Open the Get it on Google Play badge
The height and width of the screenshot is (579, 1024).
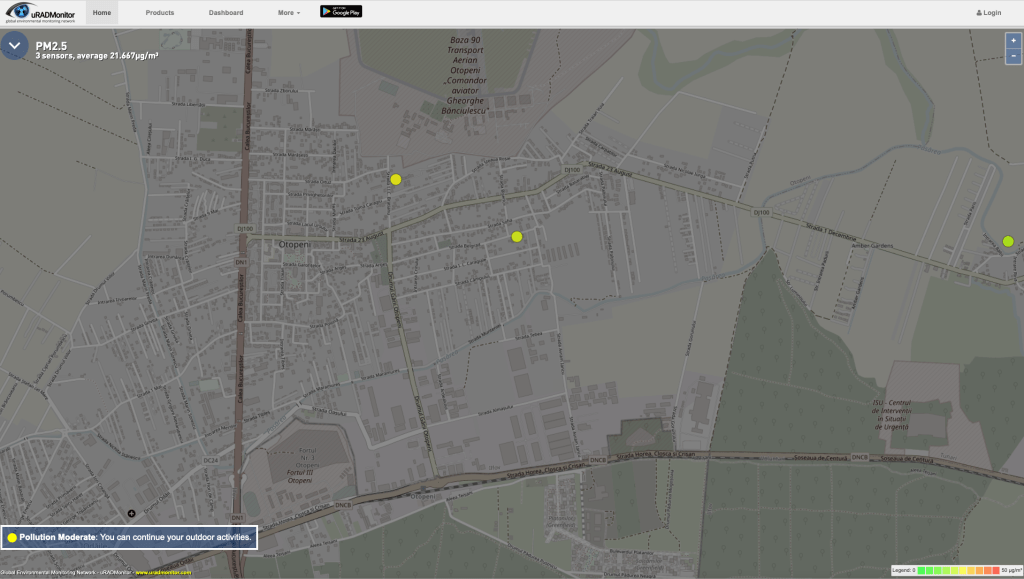click(341, 12)
